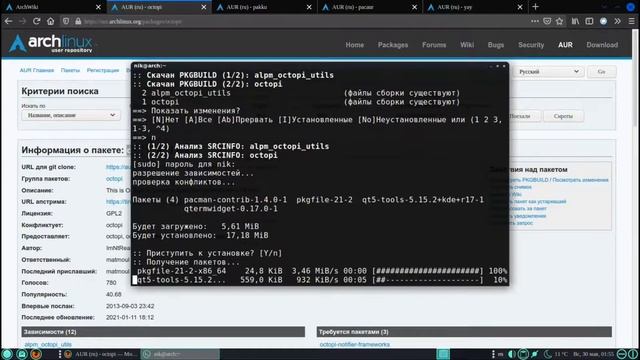The image size is (640, 360).
Task: Switch to the Firefox window in taskbar
Action: pyautogui.click(x=100, y=354)
